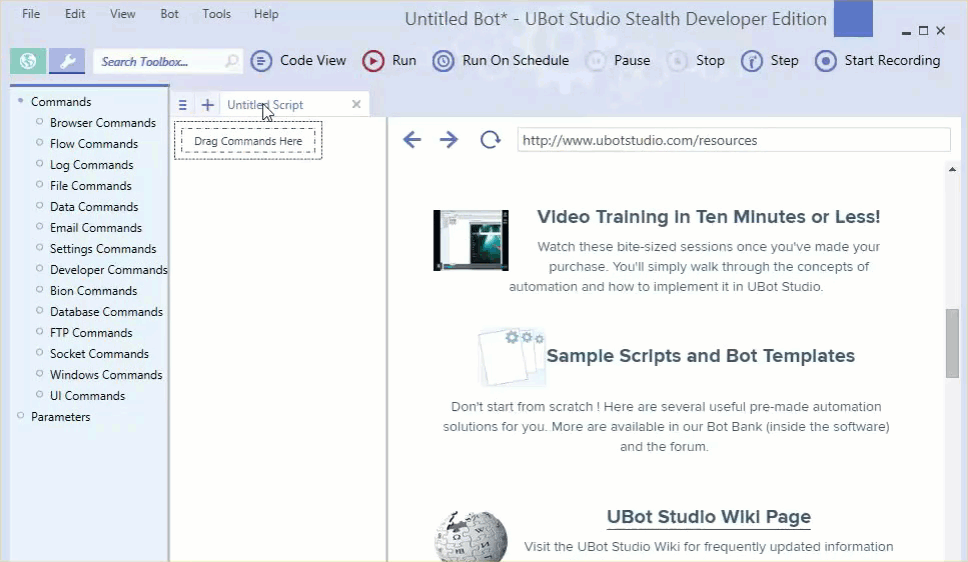Screen dimensions: 968x562
Task: Add a new script tab with plus
Action: tap(207, 105)
